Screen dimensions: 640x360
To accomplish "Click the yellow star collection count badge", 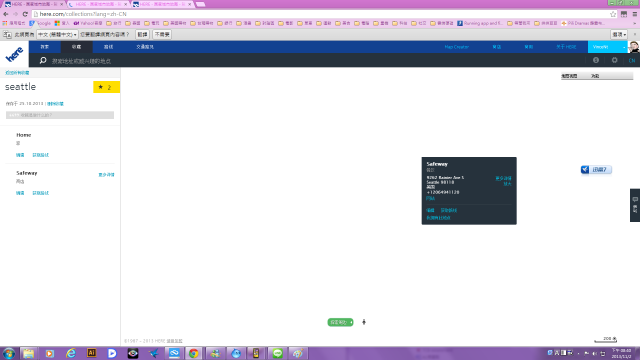I will (106, 87).
